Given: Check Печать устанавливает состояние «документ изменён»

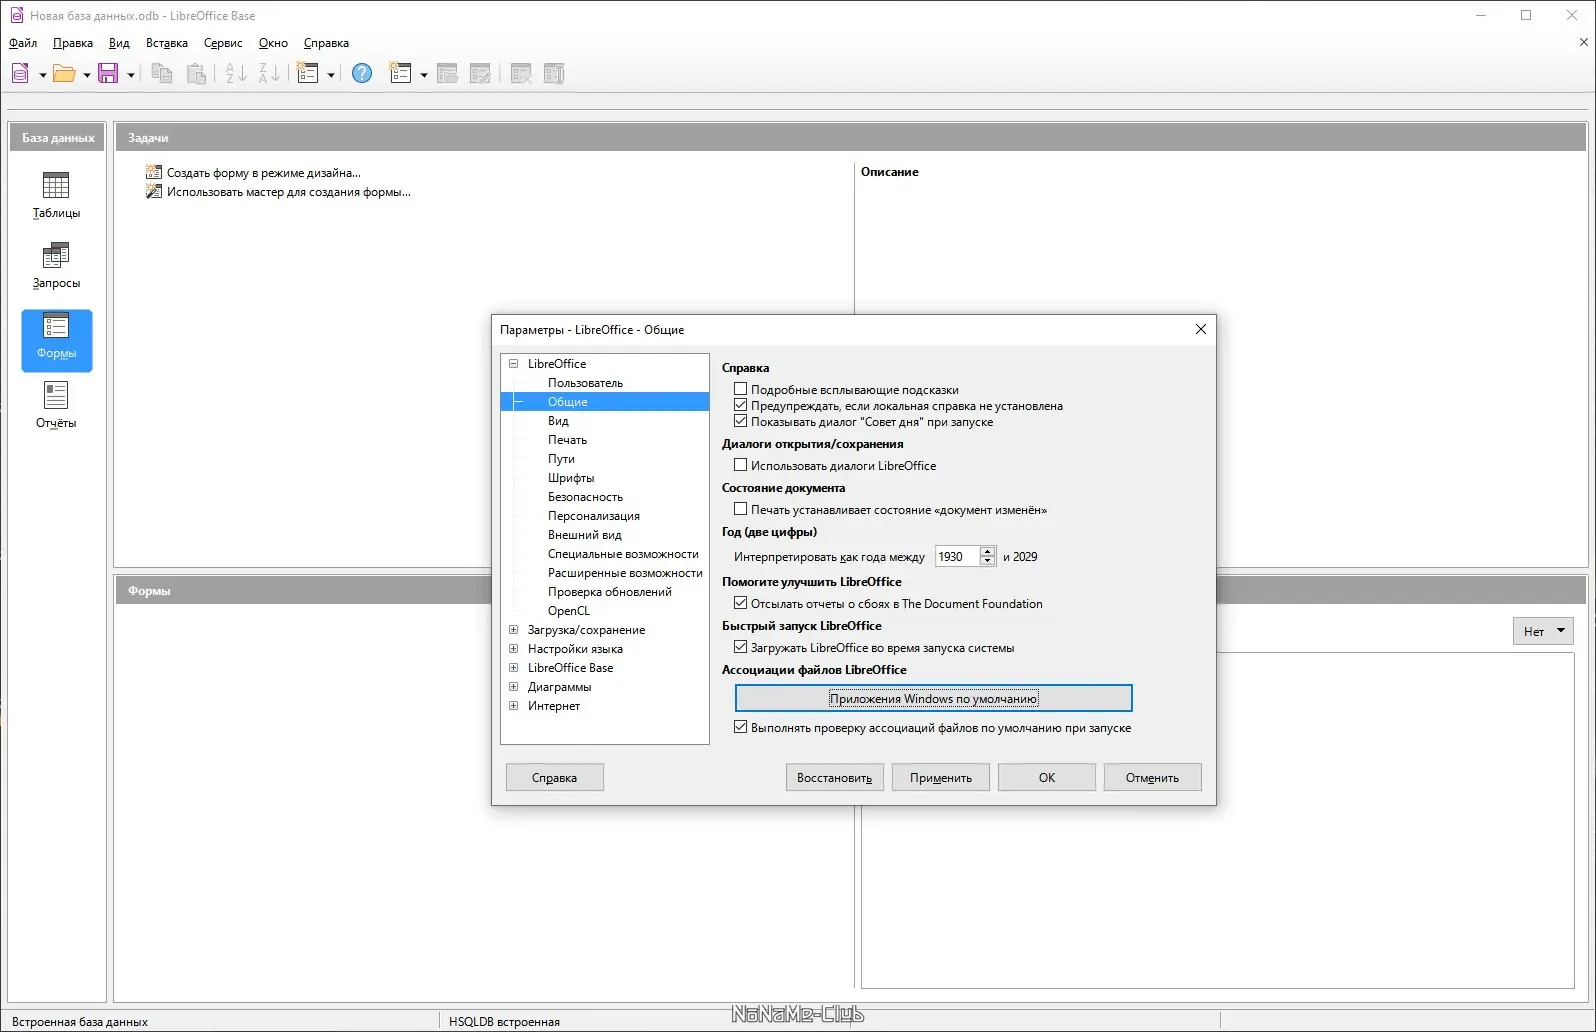Looking at the screenshot, I should (741, 509).
